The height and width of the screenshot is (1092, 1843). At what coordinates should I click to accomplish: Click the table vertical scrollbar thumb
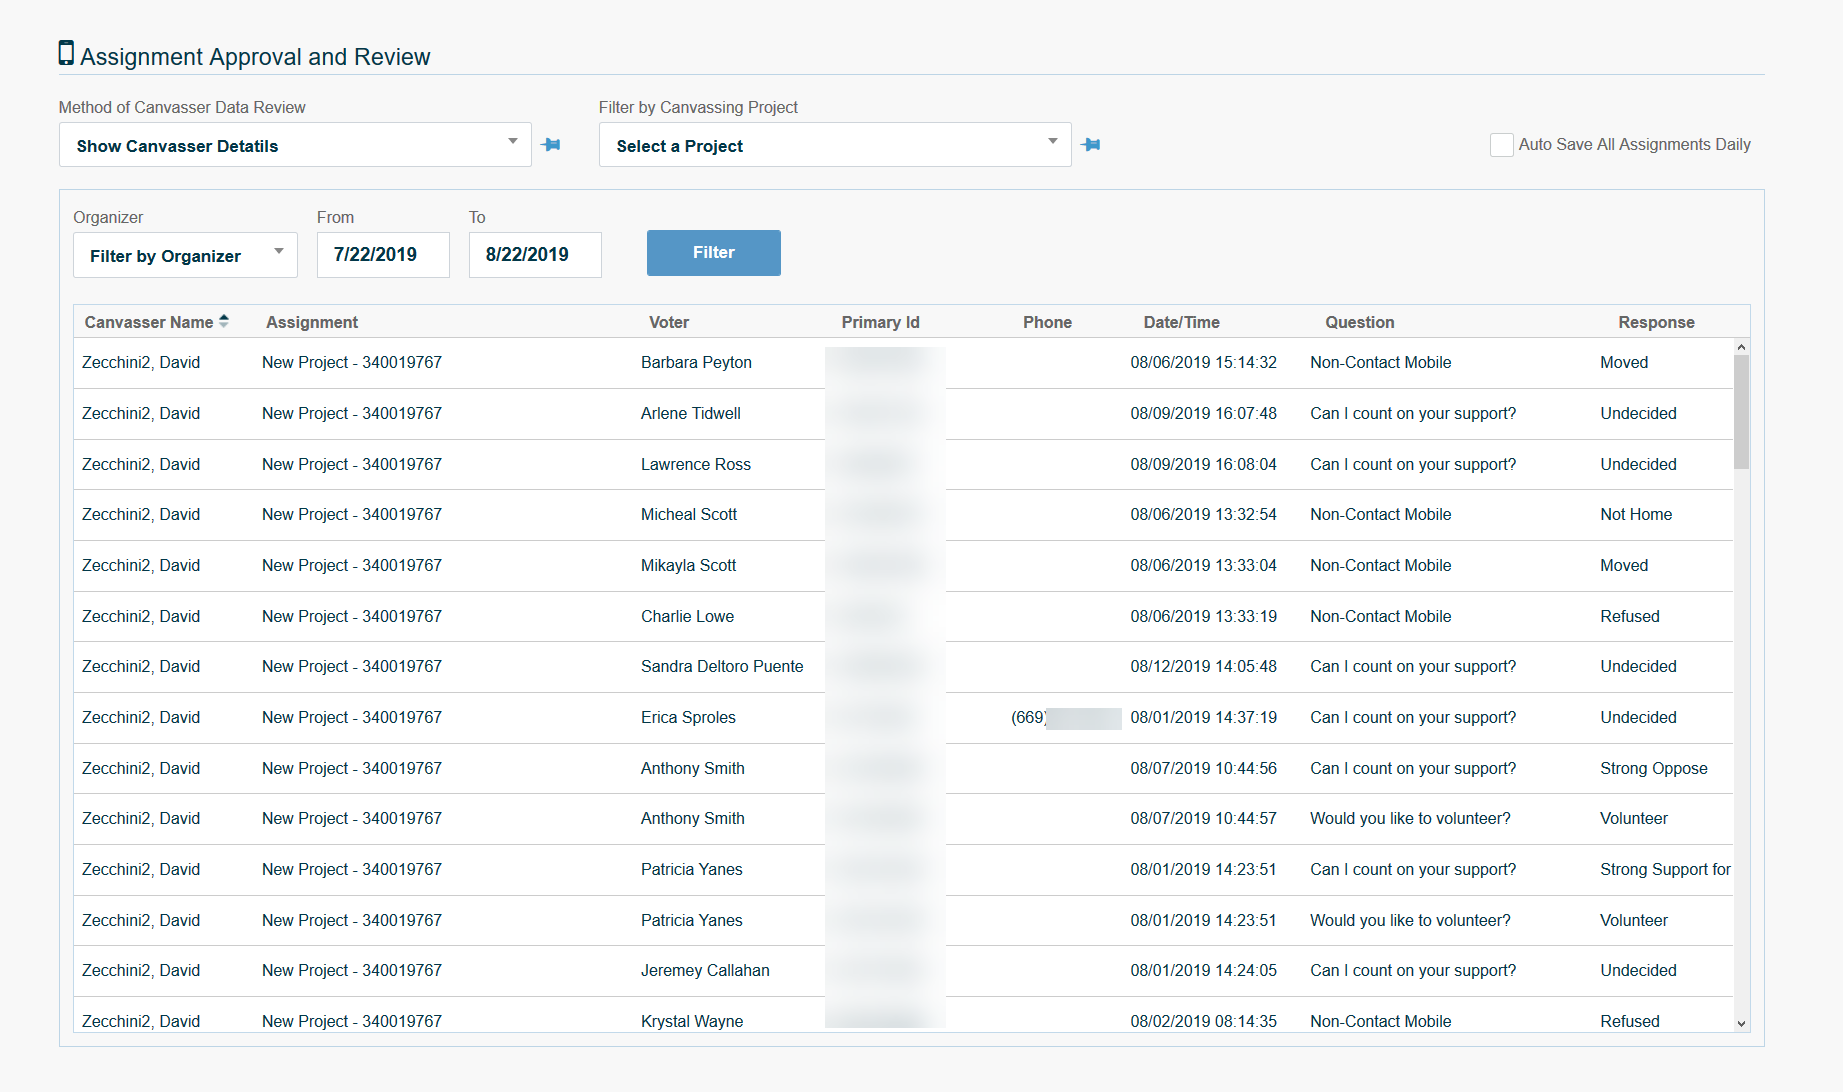tap(1741, 412)
